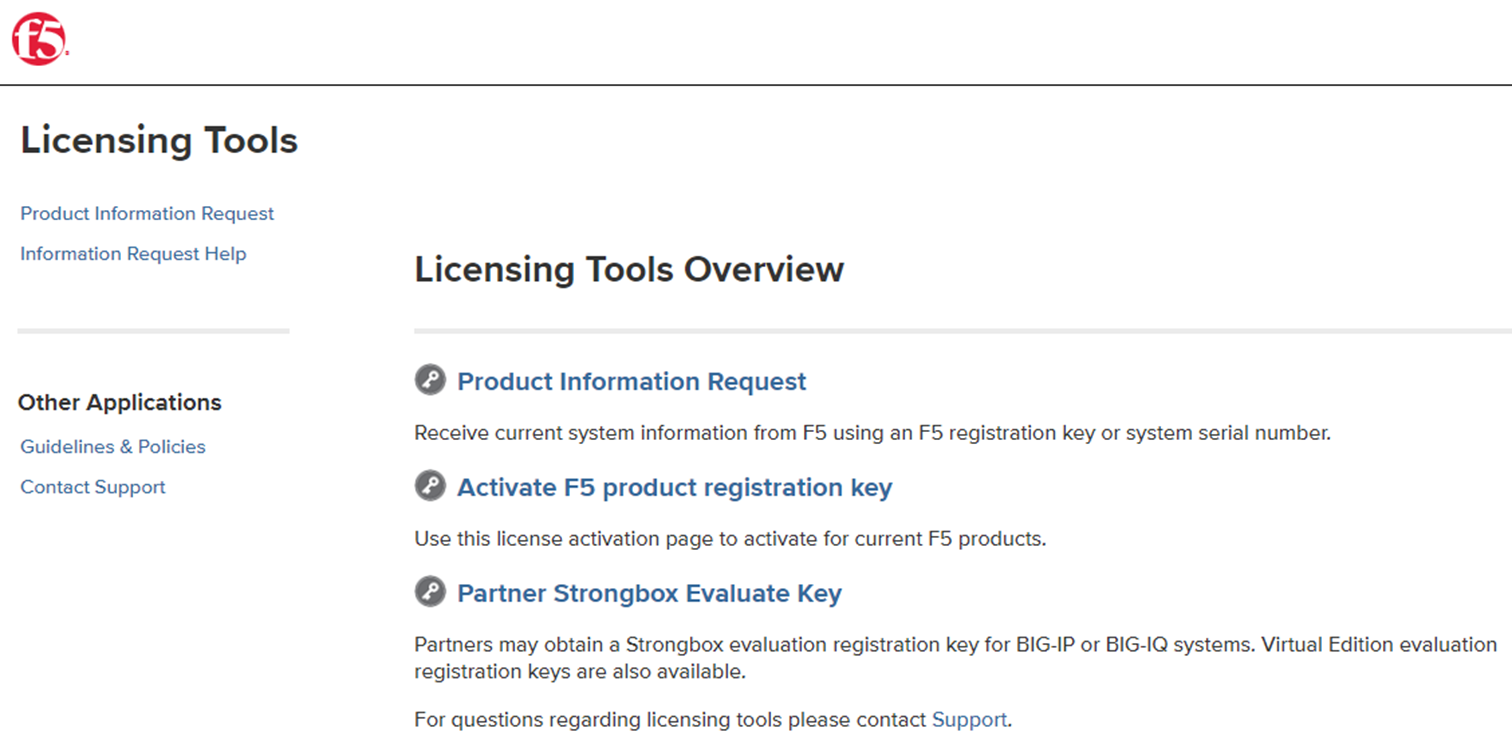
Task: Open Information Request Help link
Action: tap(133, 254)
